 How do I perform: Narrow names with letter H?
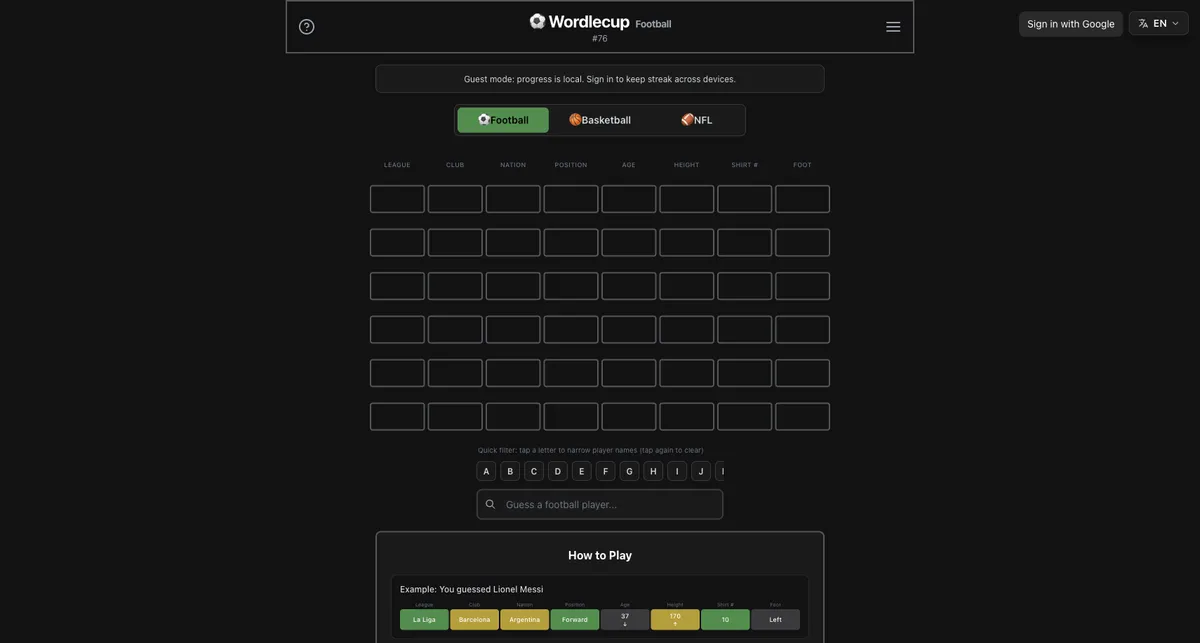[x=654, y=471]
